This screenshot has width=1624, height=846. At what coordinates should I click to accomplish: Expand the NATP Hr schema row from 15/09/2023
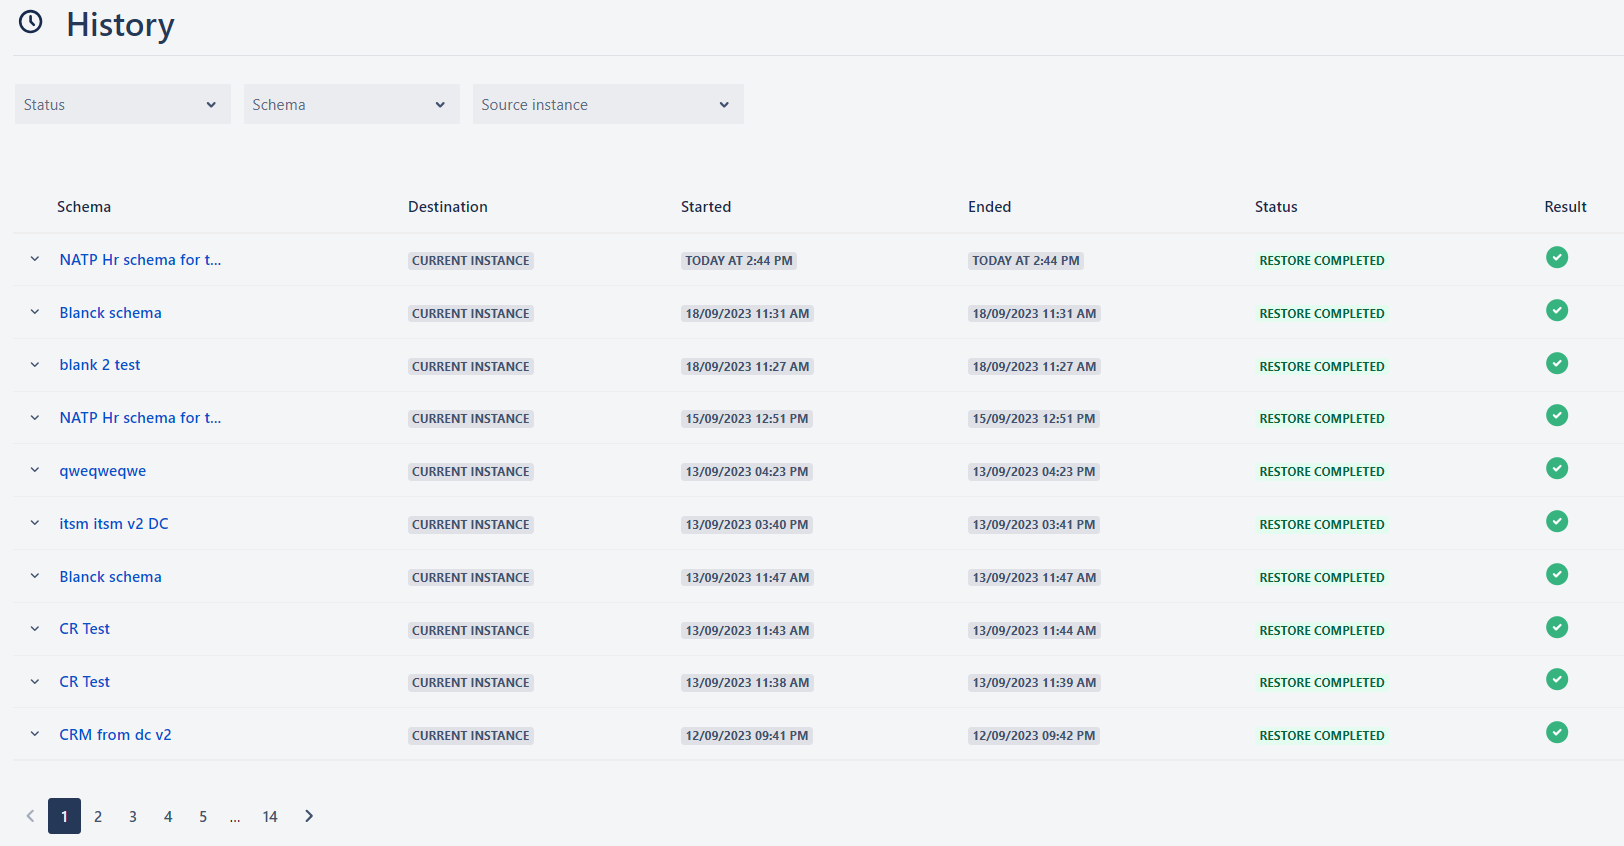click(x=35, y=418)
